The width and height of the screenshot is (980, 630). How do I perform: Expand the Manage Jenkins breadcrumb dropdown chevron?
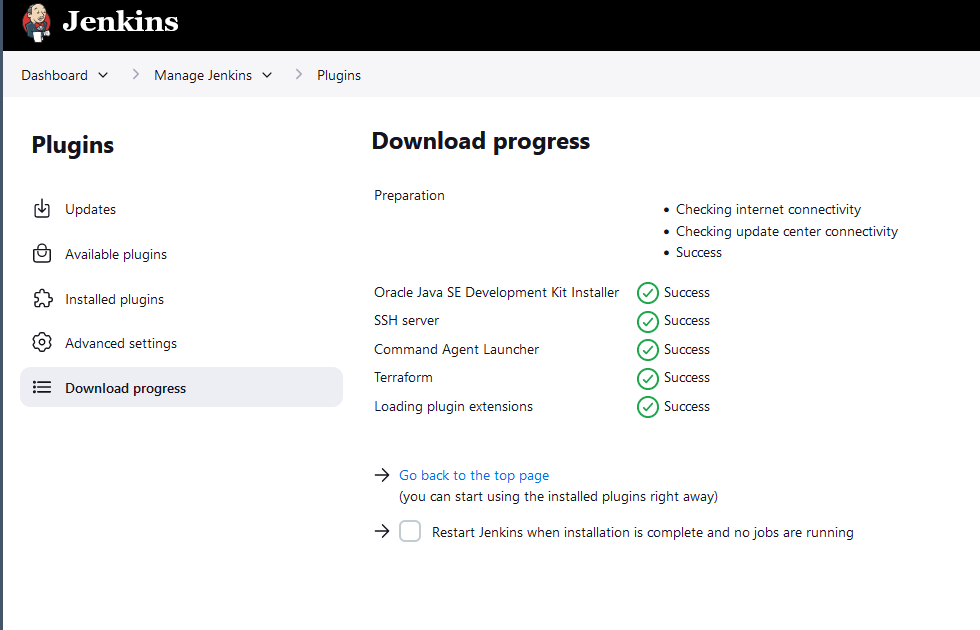[x=267, y=76]
